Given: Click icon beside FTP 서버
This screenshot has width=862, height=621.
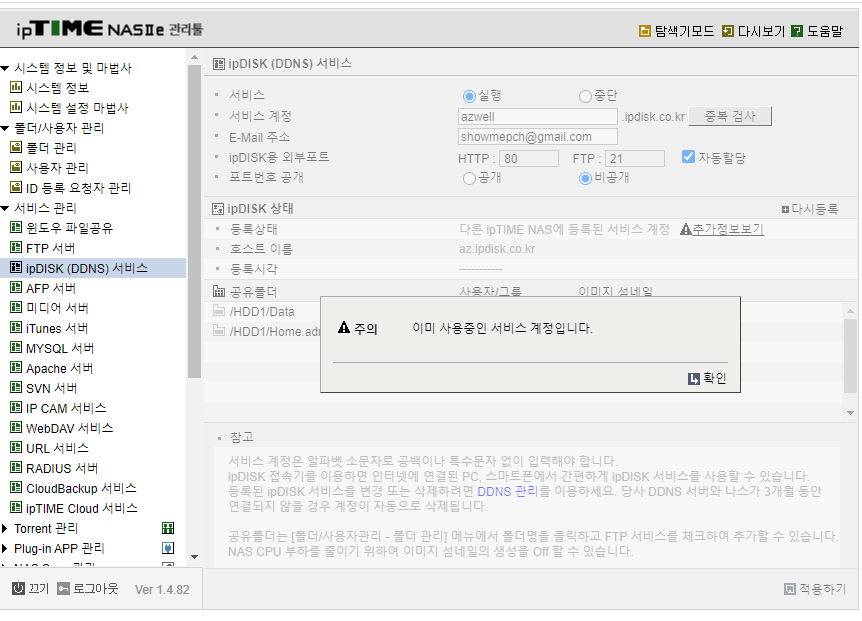Looking at the screenshot, I should click(16, 247).
